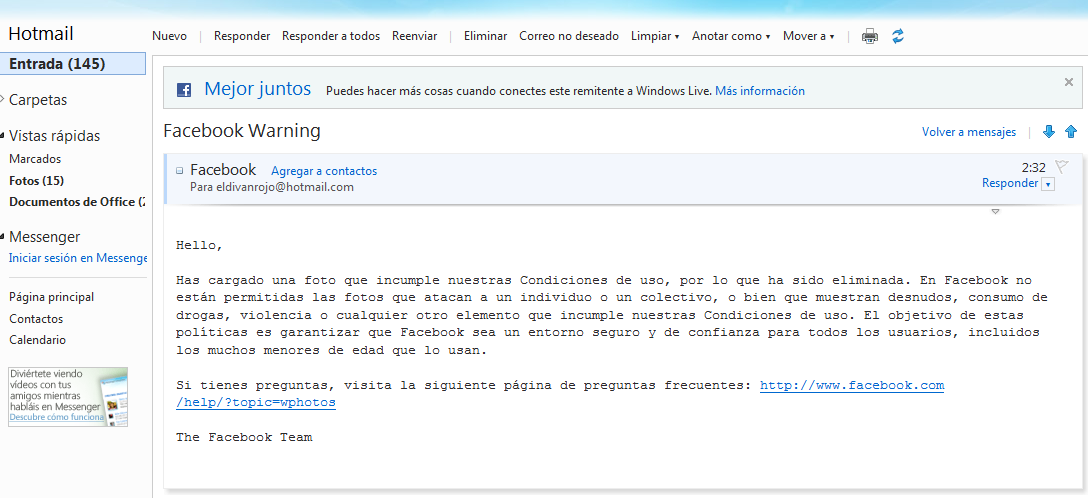Open Calendario page

(37, 340)
